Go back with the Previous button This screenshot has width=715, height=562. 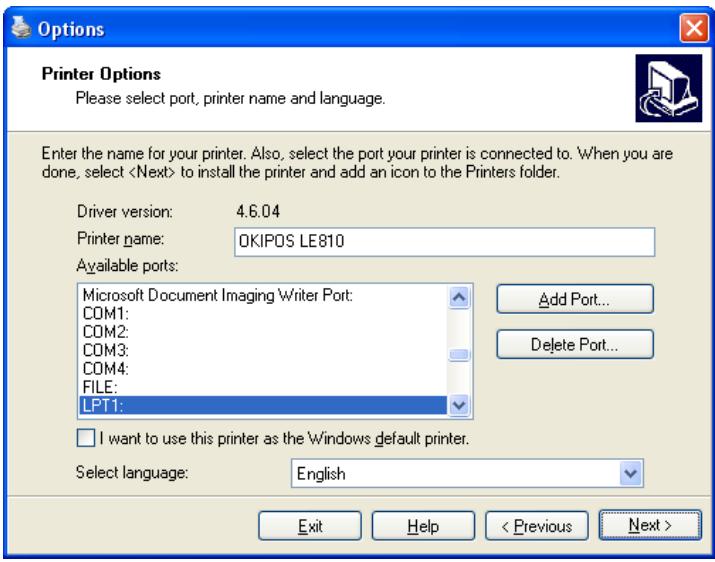click(535, 525)
